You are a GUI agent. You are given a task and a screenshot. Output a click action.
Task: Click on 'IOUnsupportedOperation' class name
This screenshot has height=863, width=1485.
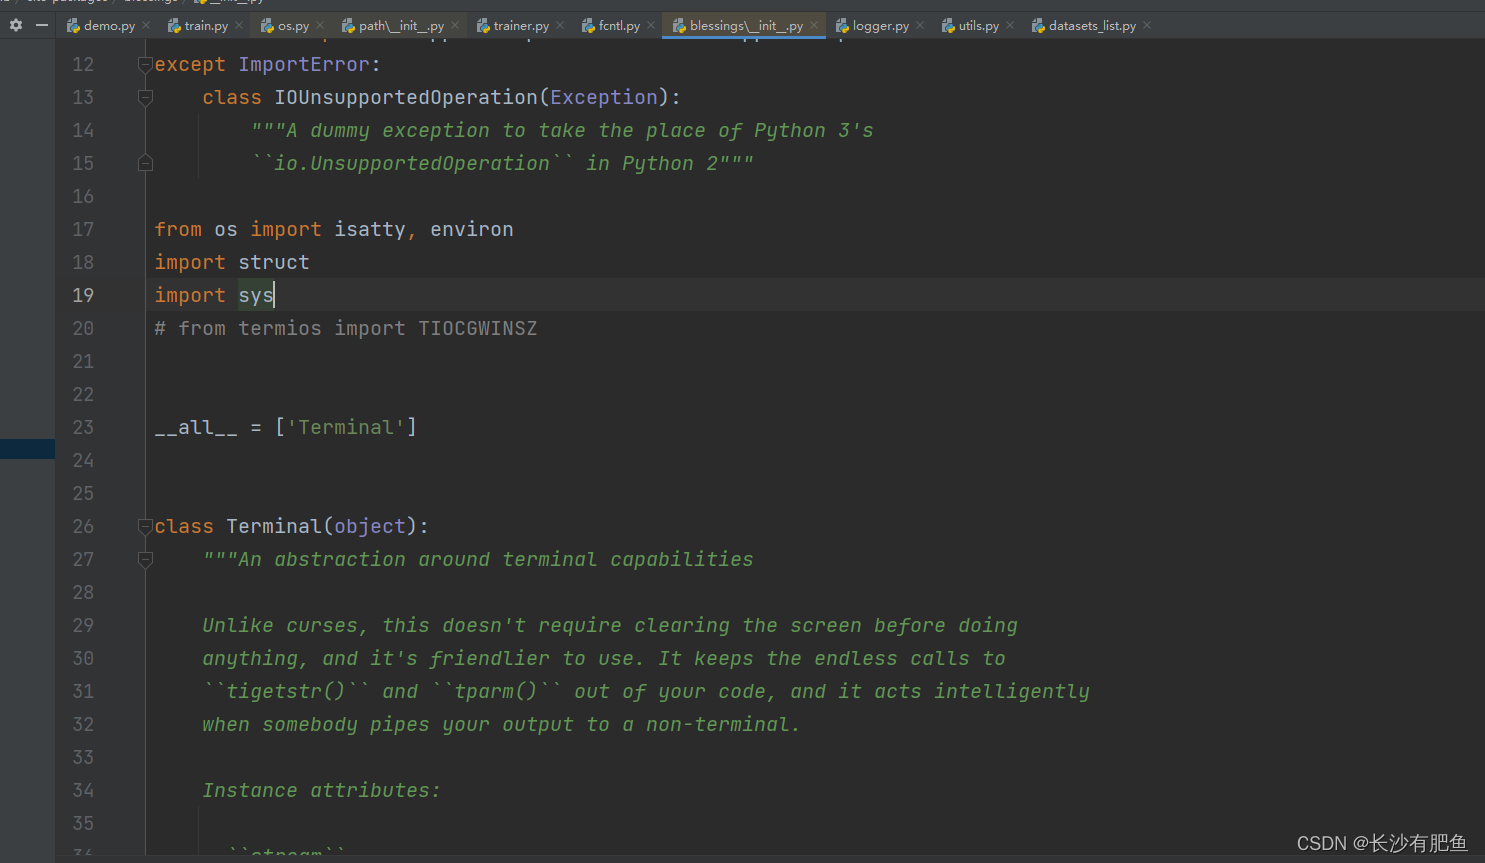[406, 97]
